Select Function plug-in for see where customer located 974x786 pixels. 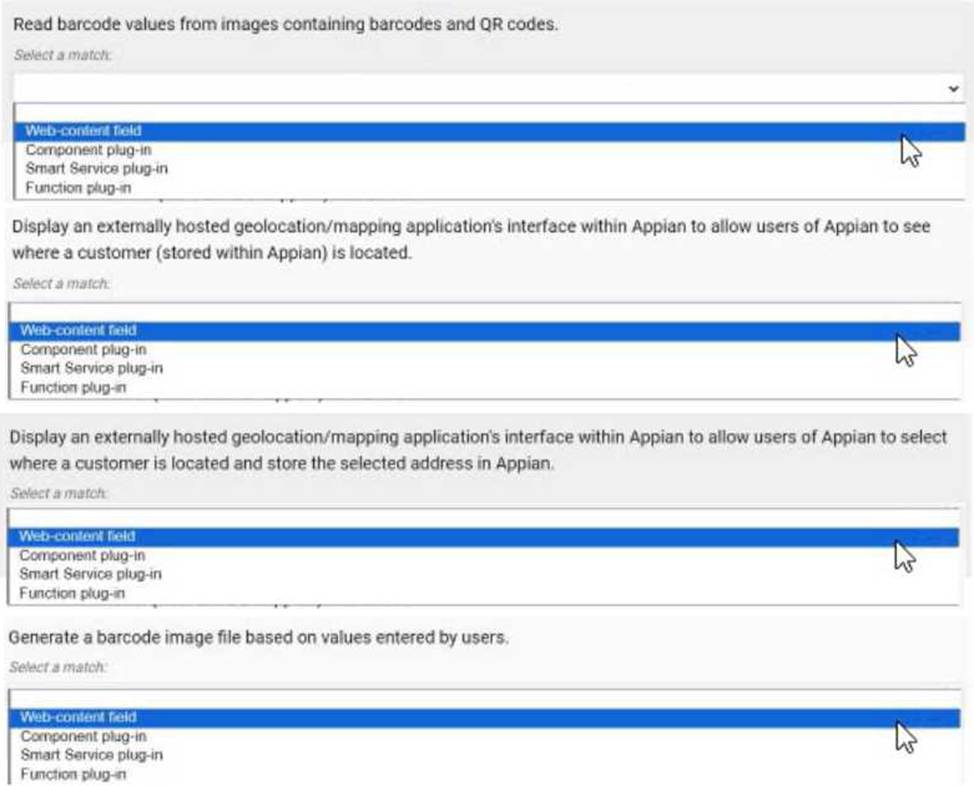(x=485, y=387)
